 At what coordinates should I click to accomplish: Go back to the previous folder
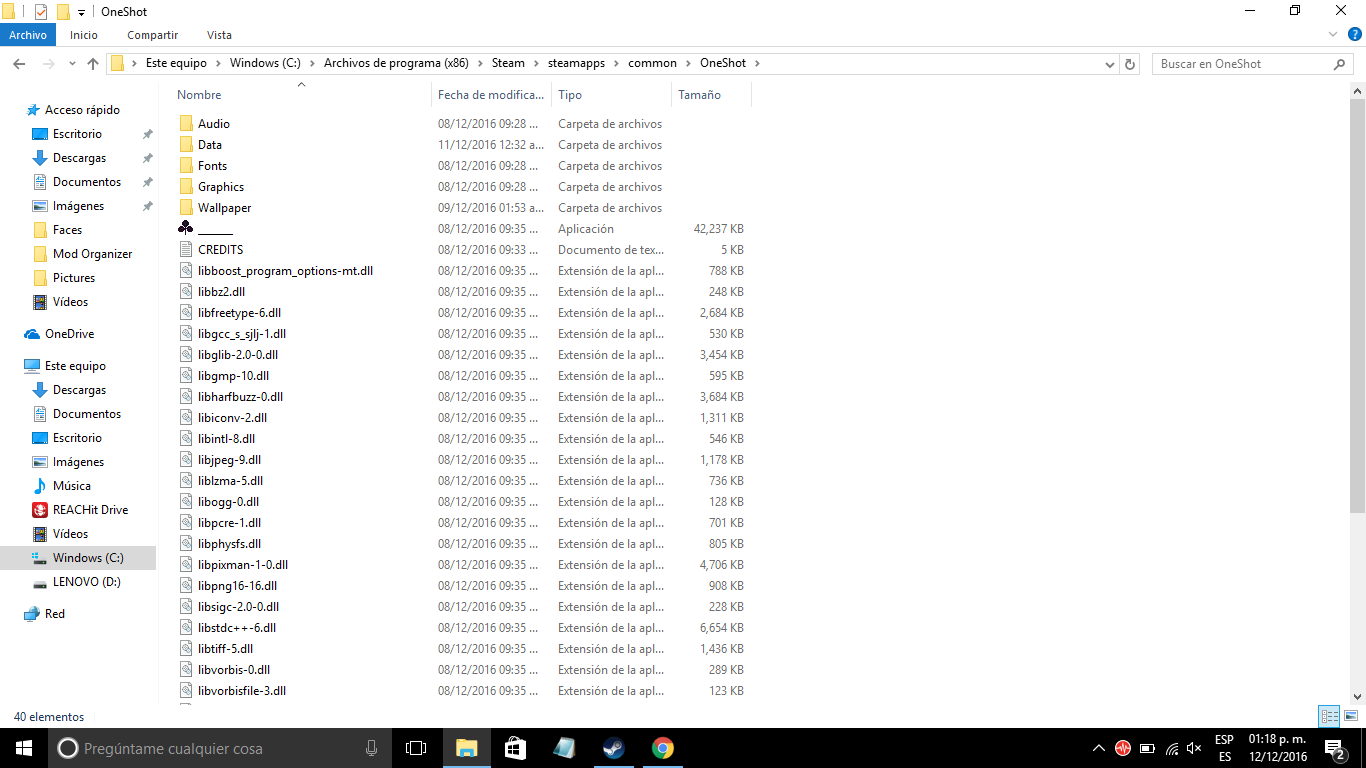(x=19, y=64)
